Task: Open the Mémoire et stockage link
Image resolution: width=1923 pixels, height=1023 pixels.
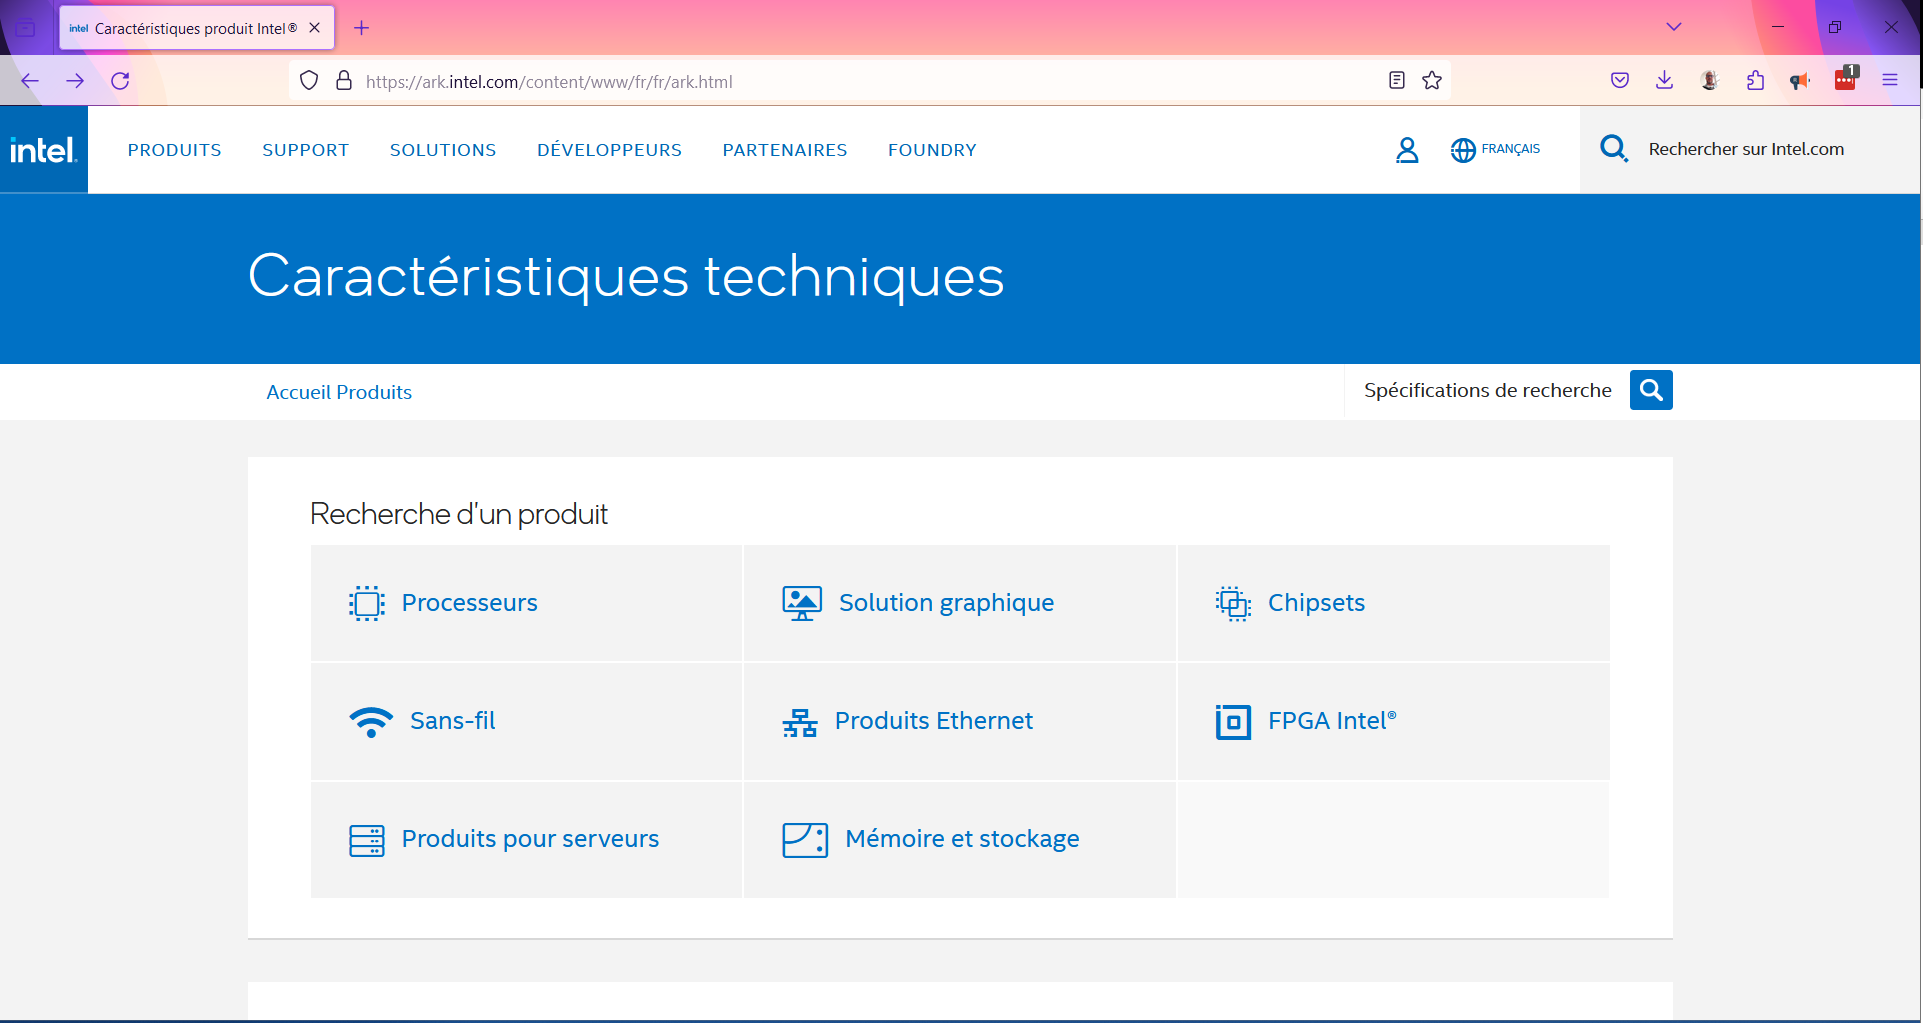Action: point(962,839)
